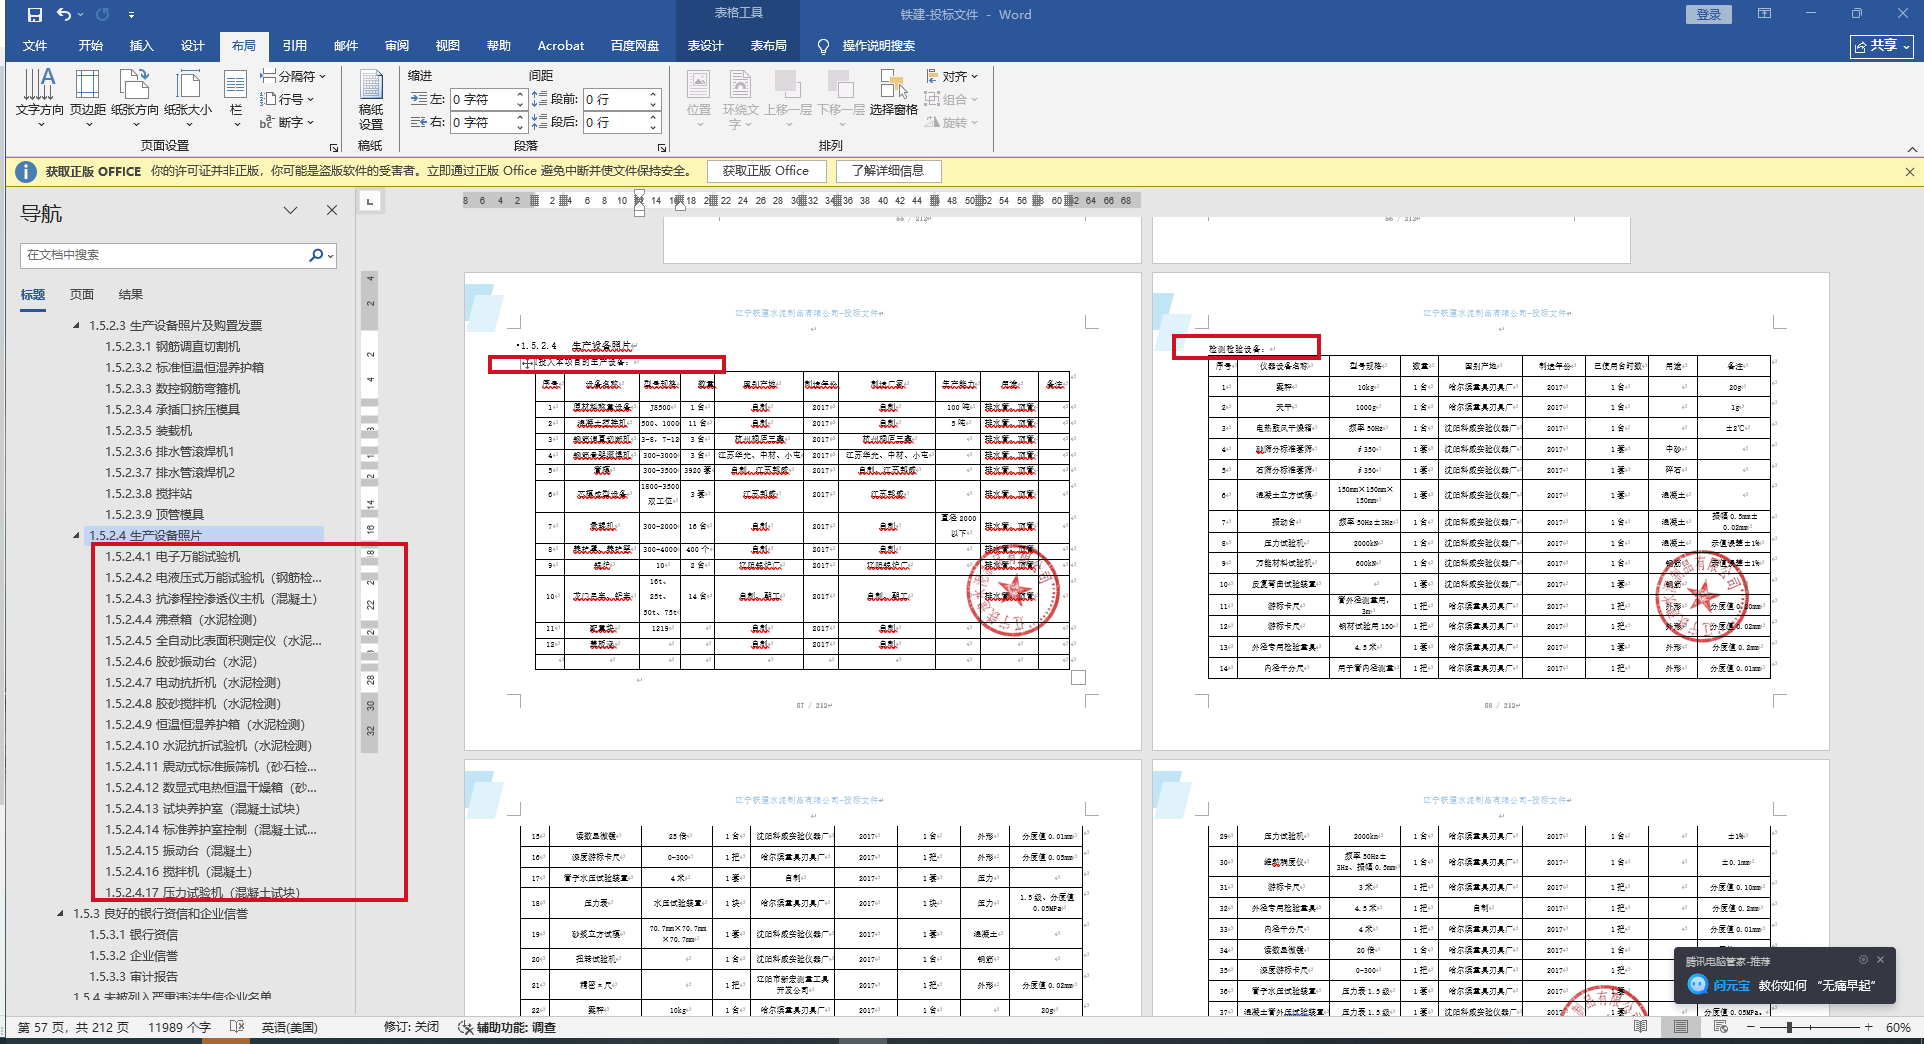Click the zoom in plus button
The width and height of the screenshot is (1924, 1044).
[x=1868, y=1027]
